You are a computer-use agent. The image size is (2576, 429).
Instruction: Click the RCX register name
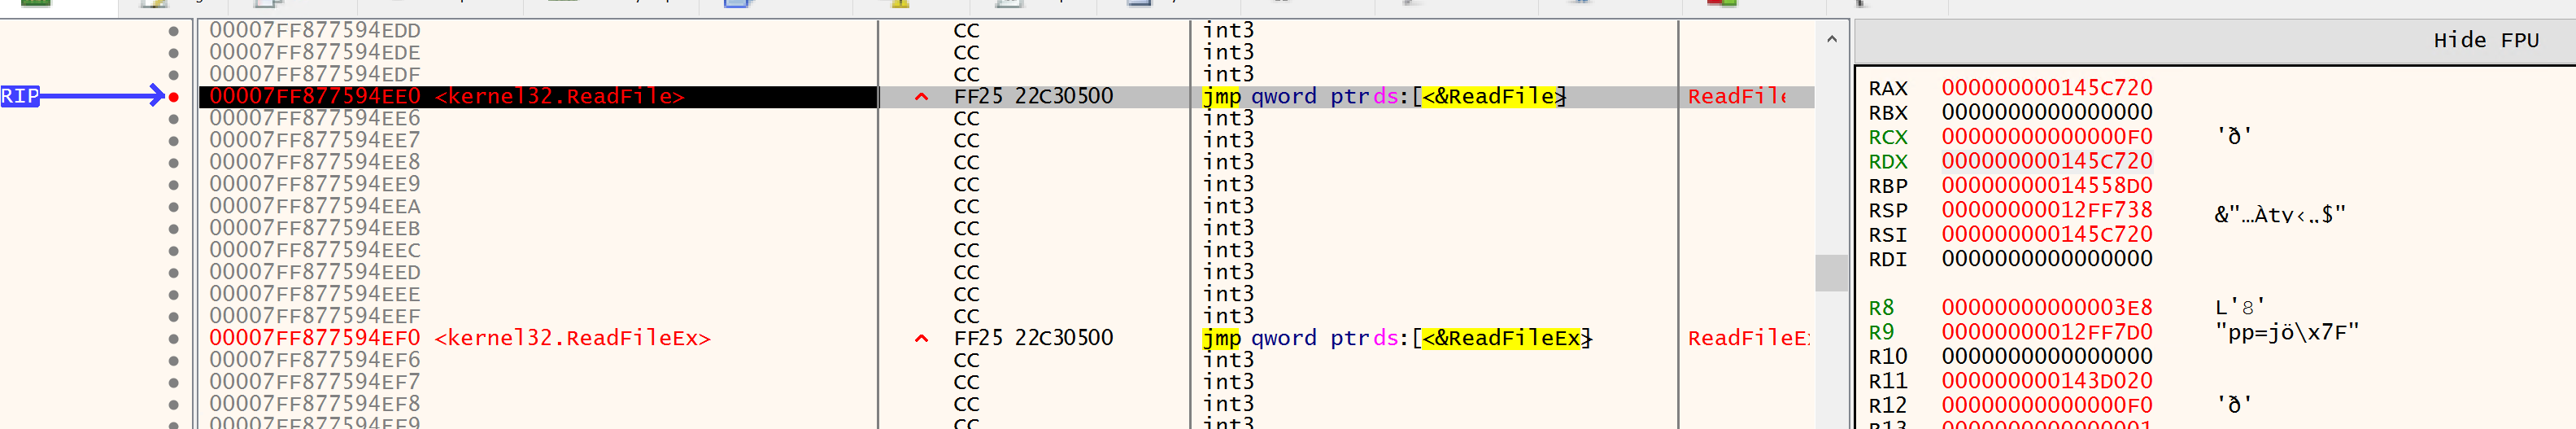click(1888, 138)
